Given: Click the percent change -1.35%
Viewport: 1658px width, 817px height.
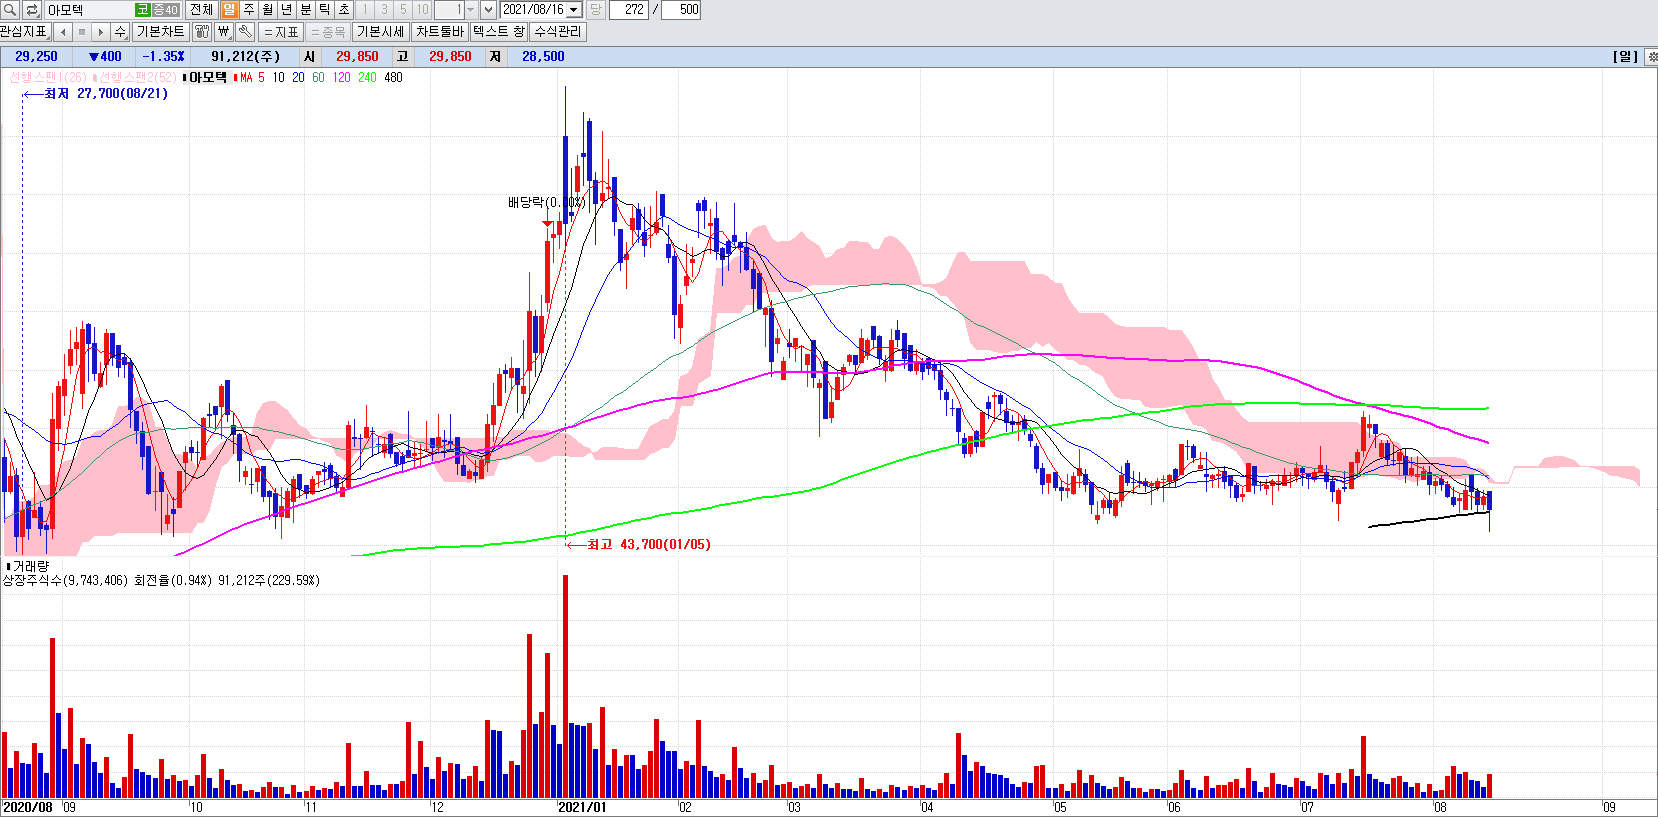Looking at the screenshot, I should (x=163, y=57).
